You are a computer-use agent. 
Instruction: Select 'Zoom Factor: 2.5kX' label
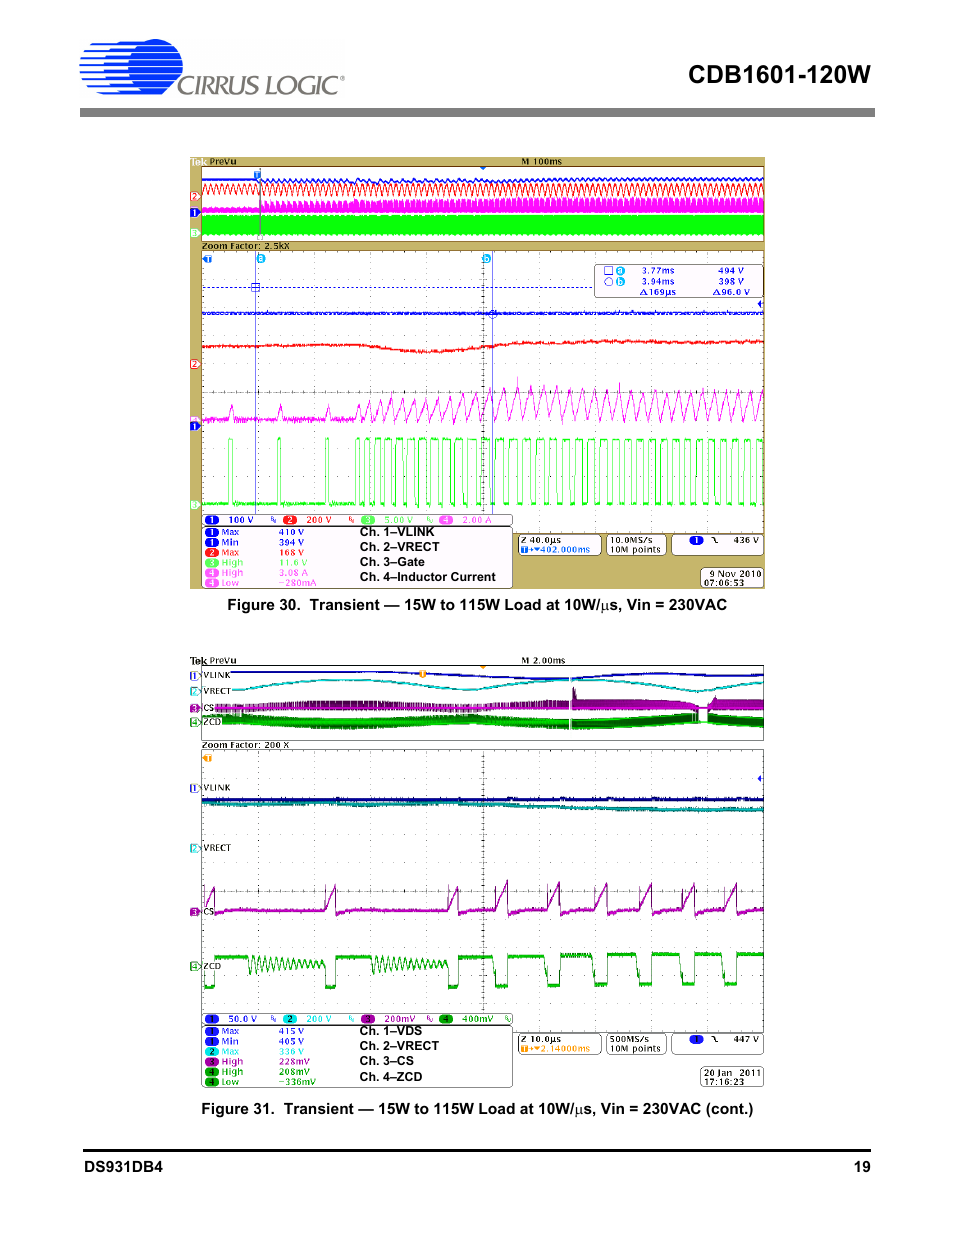pos(246,246)
